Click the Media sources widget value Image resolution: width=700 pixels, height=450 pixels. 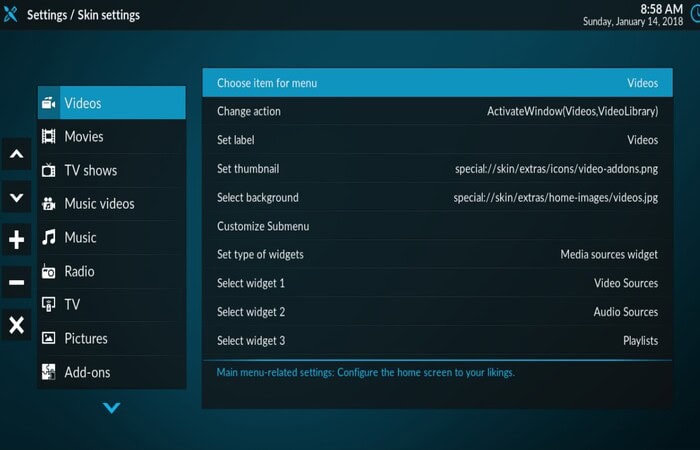(x=609, y=254)
